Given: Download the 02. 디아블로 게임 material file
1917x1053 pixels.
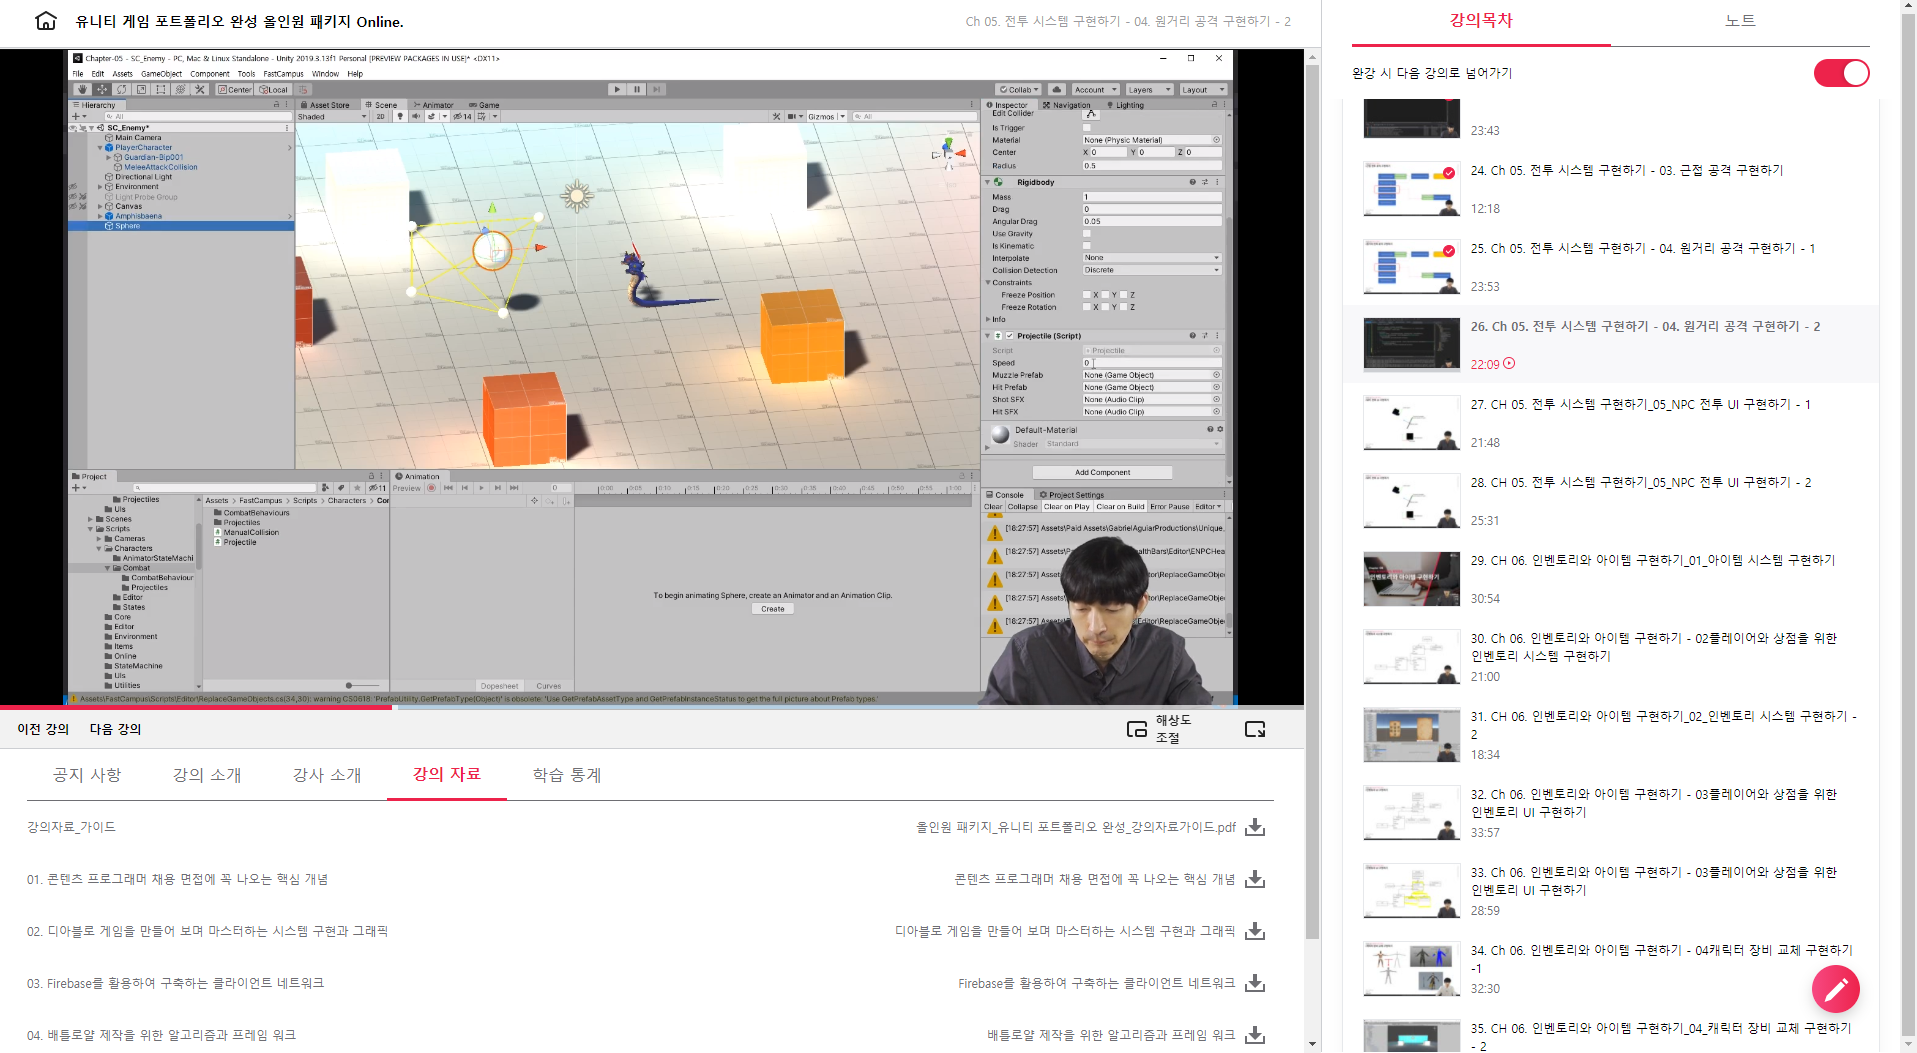Looking at the screenshot, I should pos(1255,931).
